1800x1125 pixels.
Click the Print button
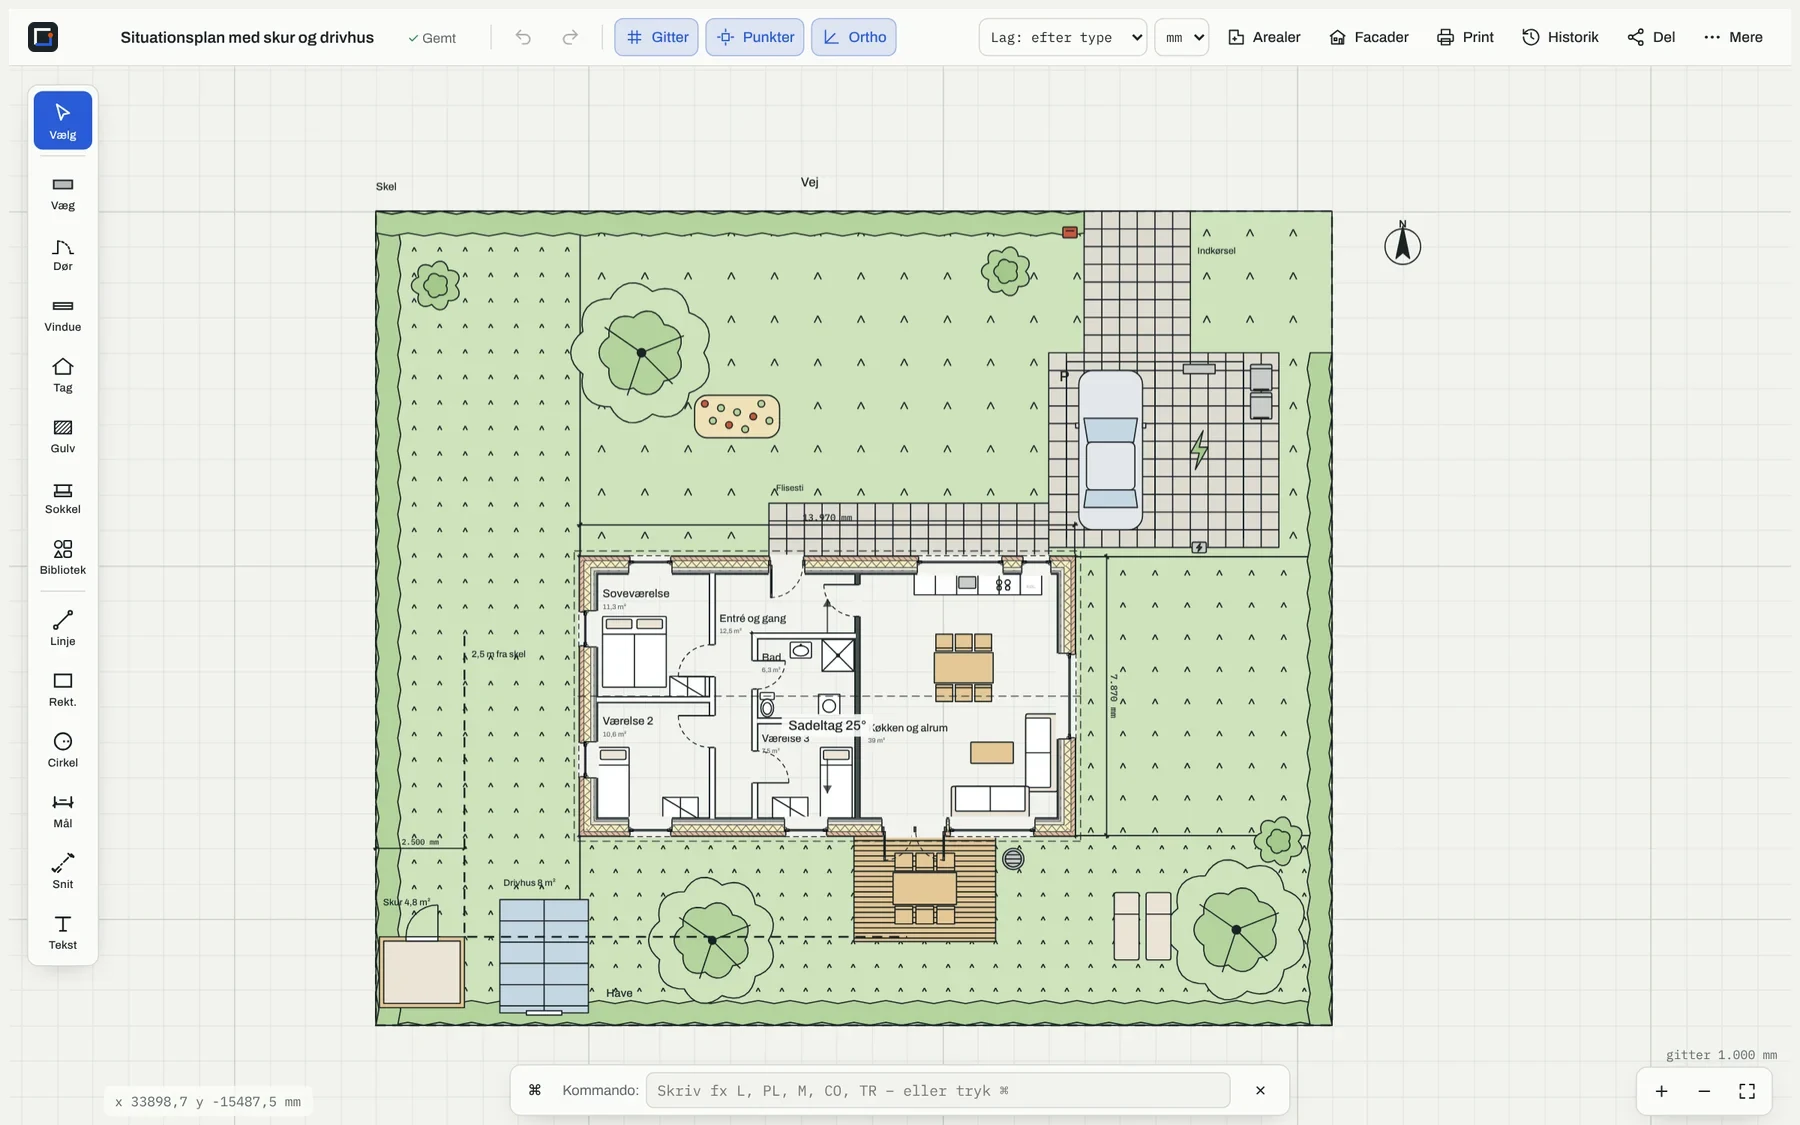[x=1466, y=37]
